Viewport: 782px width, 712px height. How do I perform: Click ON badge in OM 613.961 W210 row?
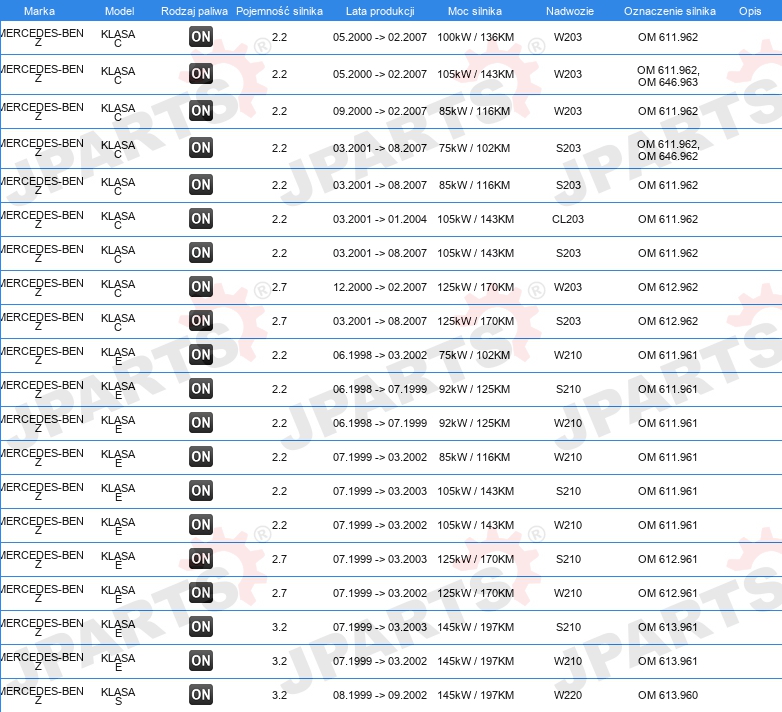coord(201,661)
